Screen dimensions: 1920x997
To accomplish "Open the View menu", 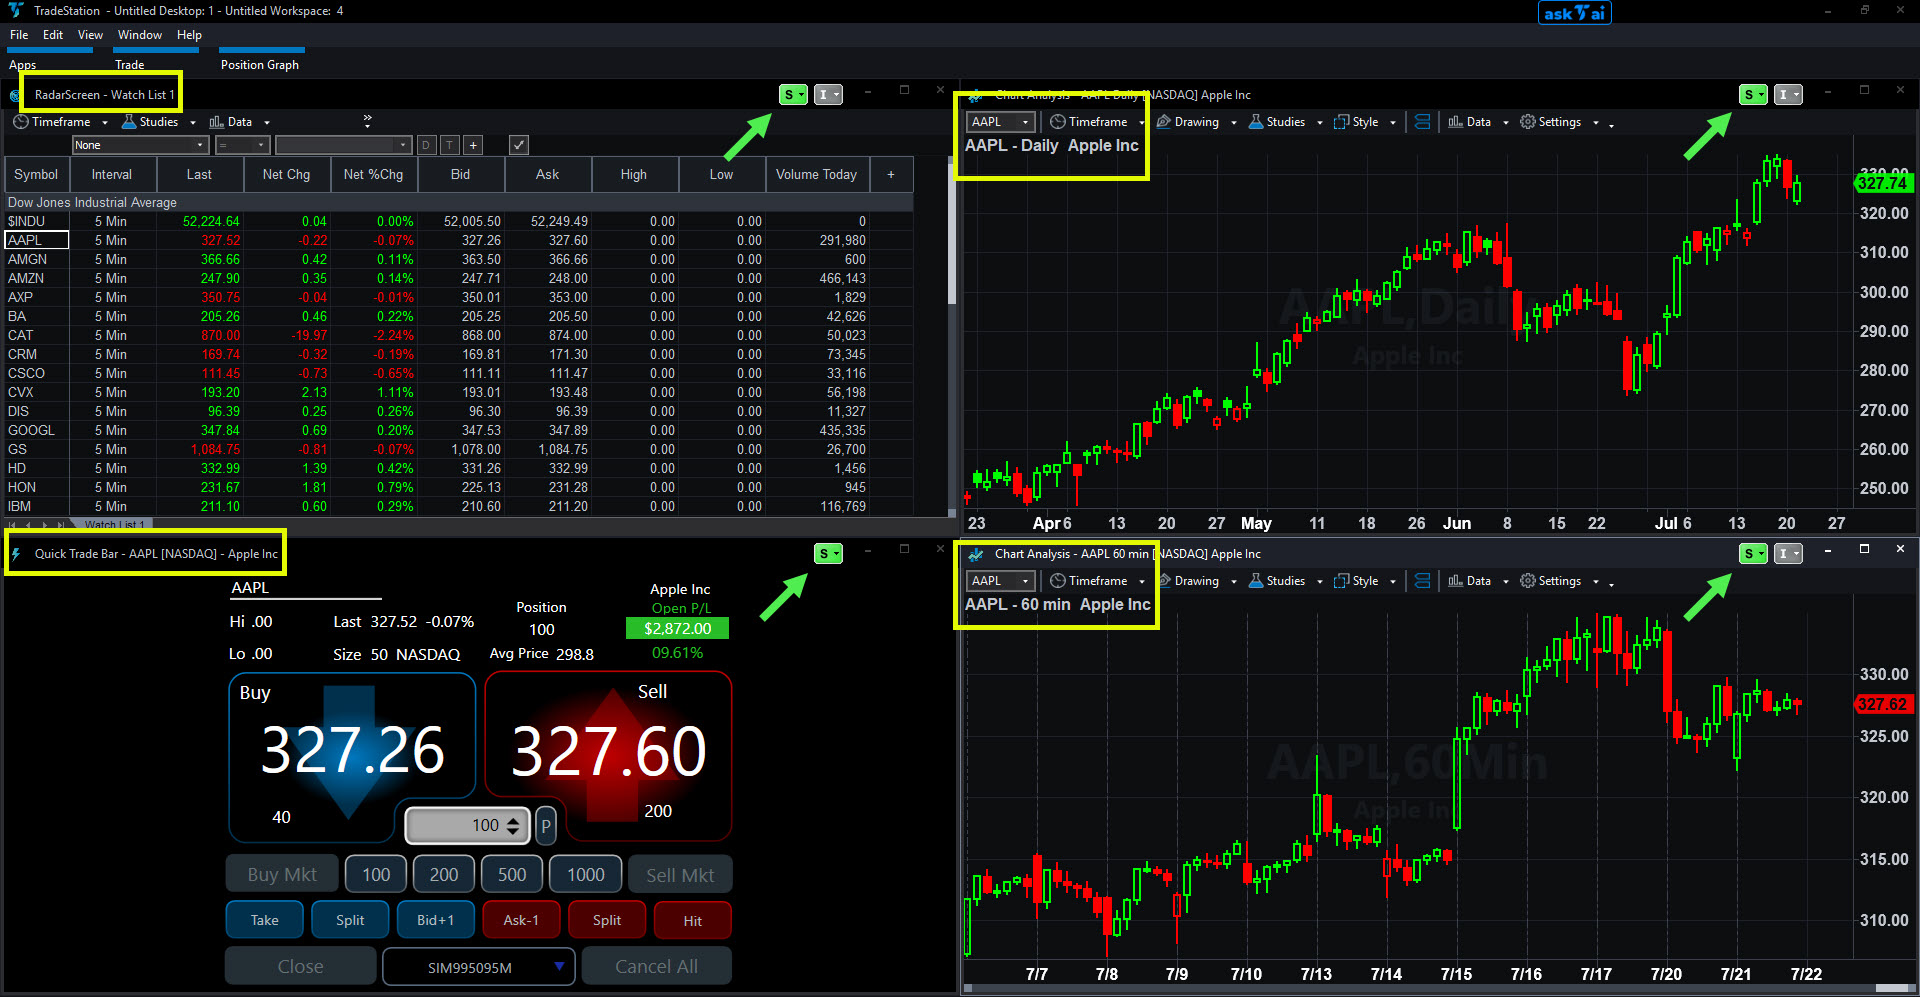I will [90, 35].
